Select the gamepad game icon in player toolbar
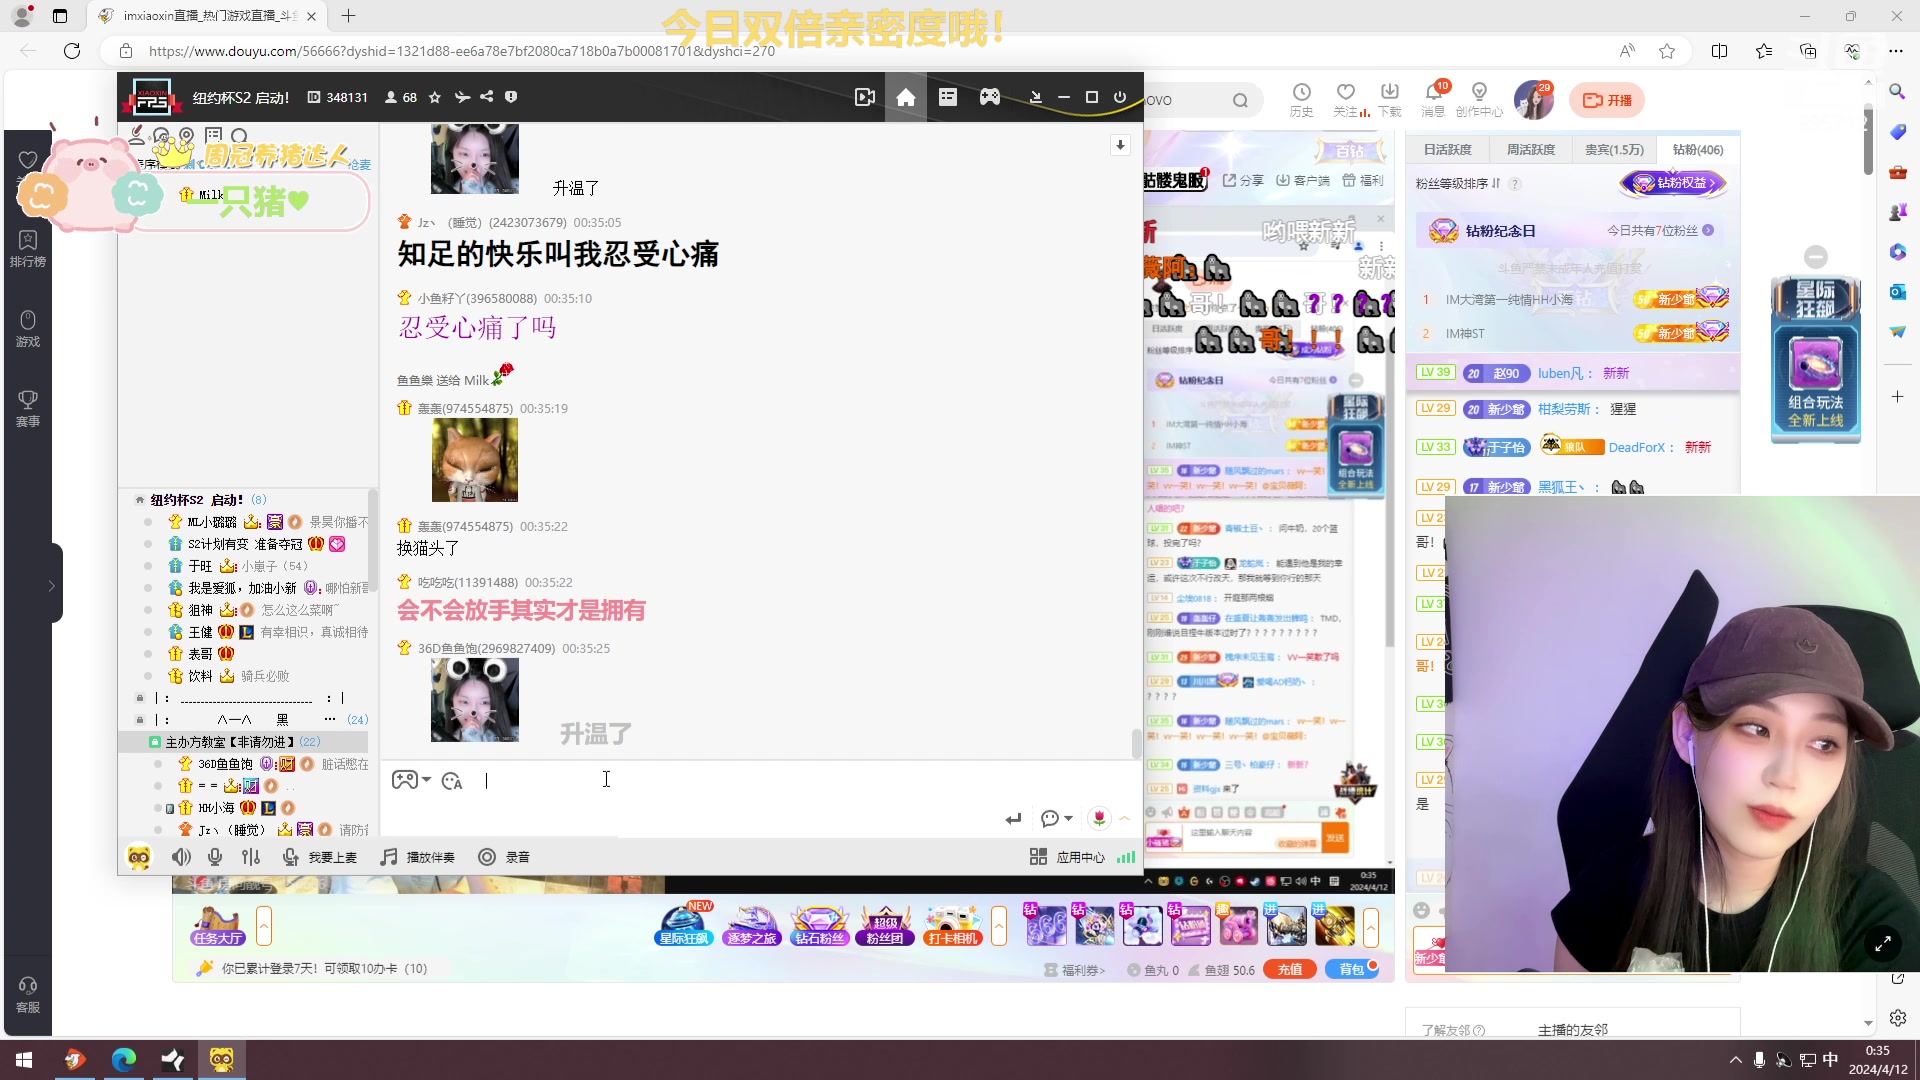The image size is (1920, 1080). pos(990,97)
